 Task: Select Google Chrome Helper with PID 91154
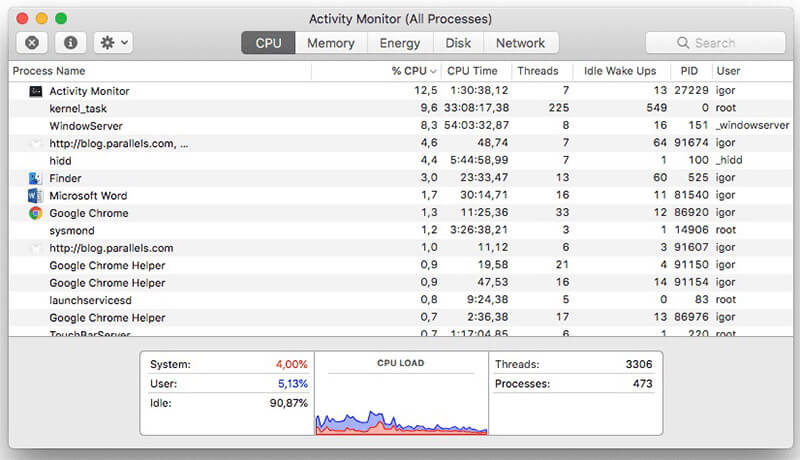pyautogui.click(x=401, y=283)
